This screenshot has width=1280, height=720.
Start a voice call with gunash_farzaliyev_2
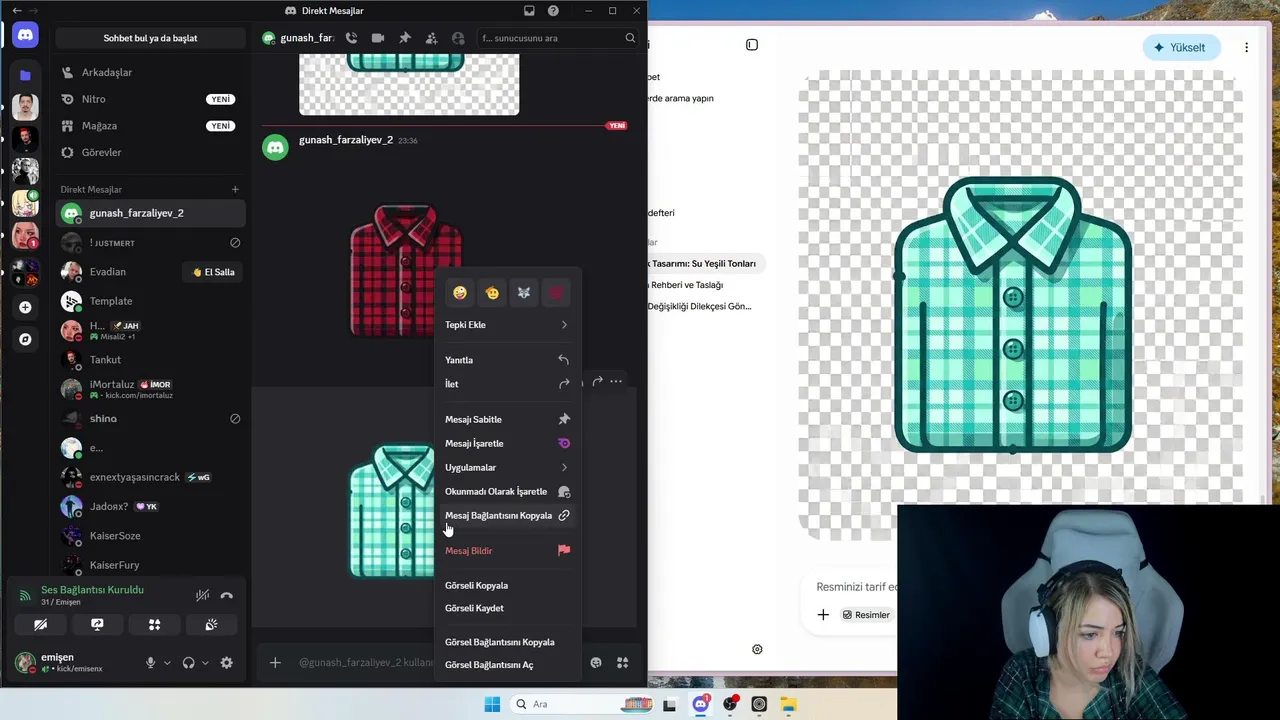point(351,38)
